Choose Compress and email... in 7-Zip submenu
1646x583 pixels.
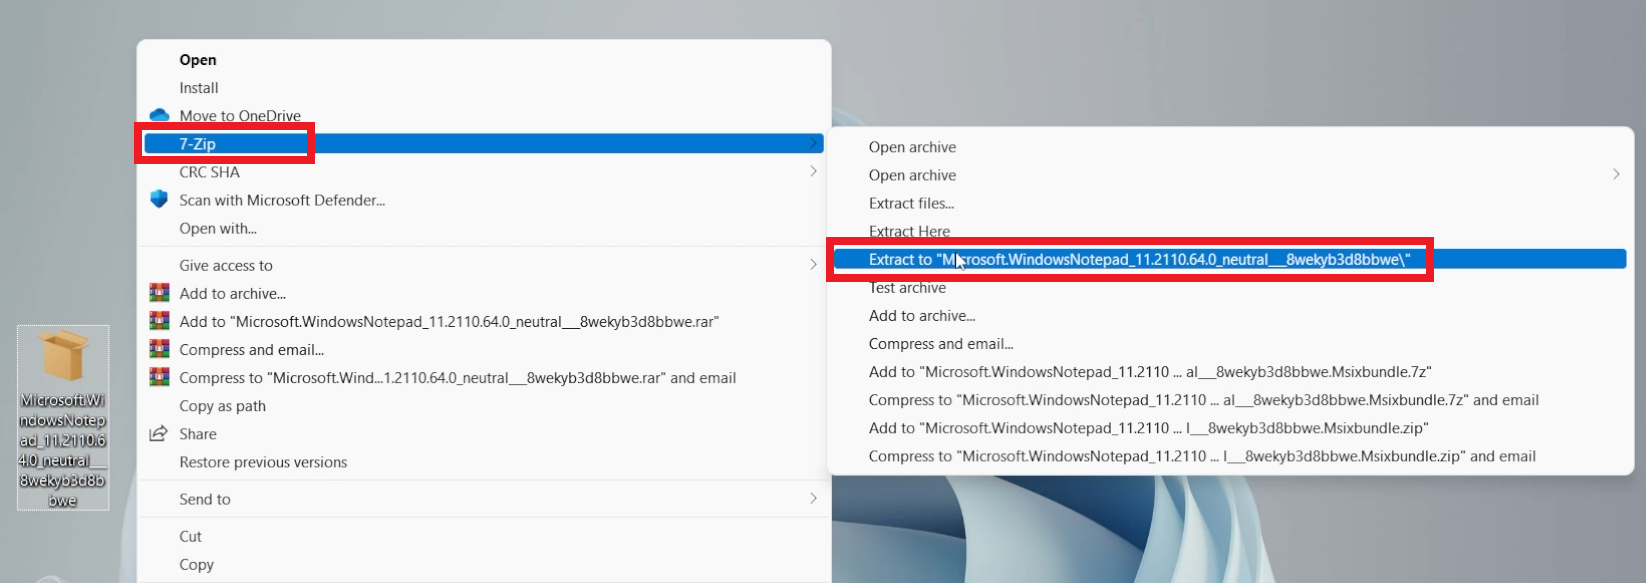941,343
